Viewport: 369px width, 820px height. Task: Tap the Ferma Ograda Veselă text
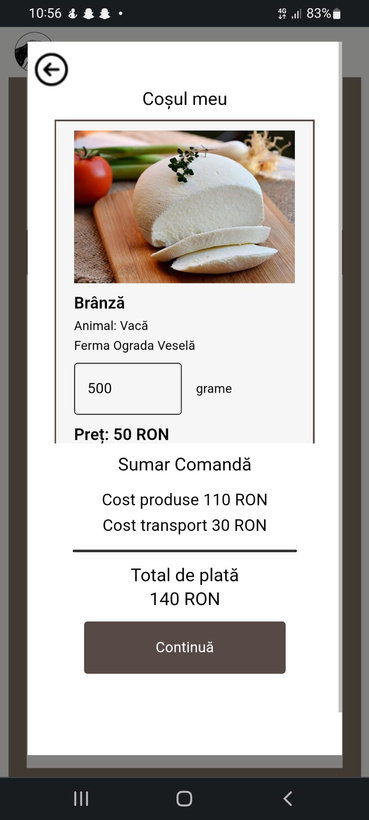coord(134,346)
